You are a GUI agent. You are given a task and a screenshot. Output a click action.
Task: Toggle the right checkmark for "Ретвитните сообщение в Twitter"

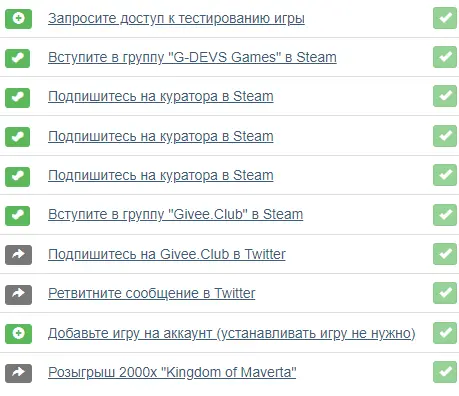[445, 293]
